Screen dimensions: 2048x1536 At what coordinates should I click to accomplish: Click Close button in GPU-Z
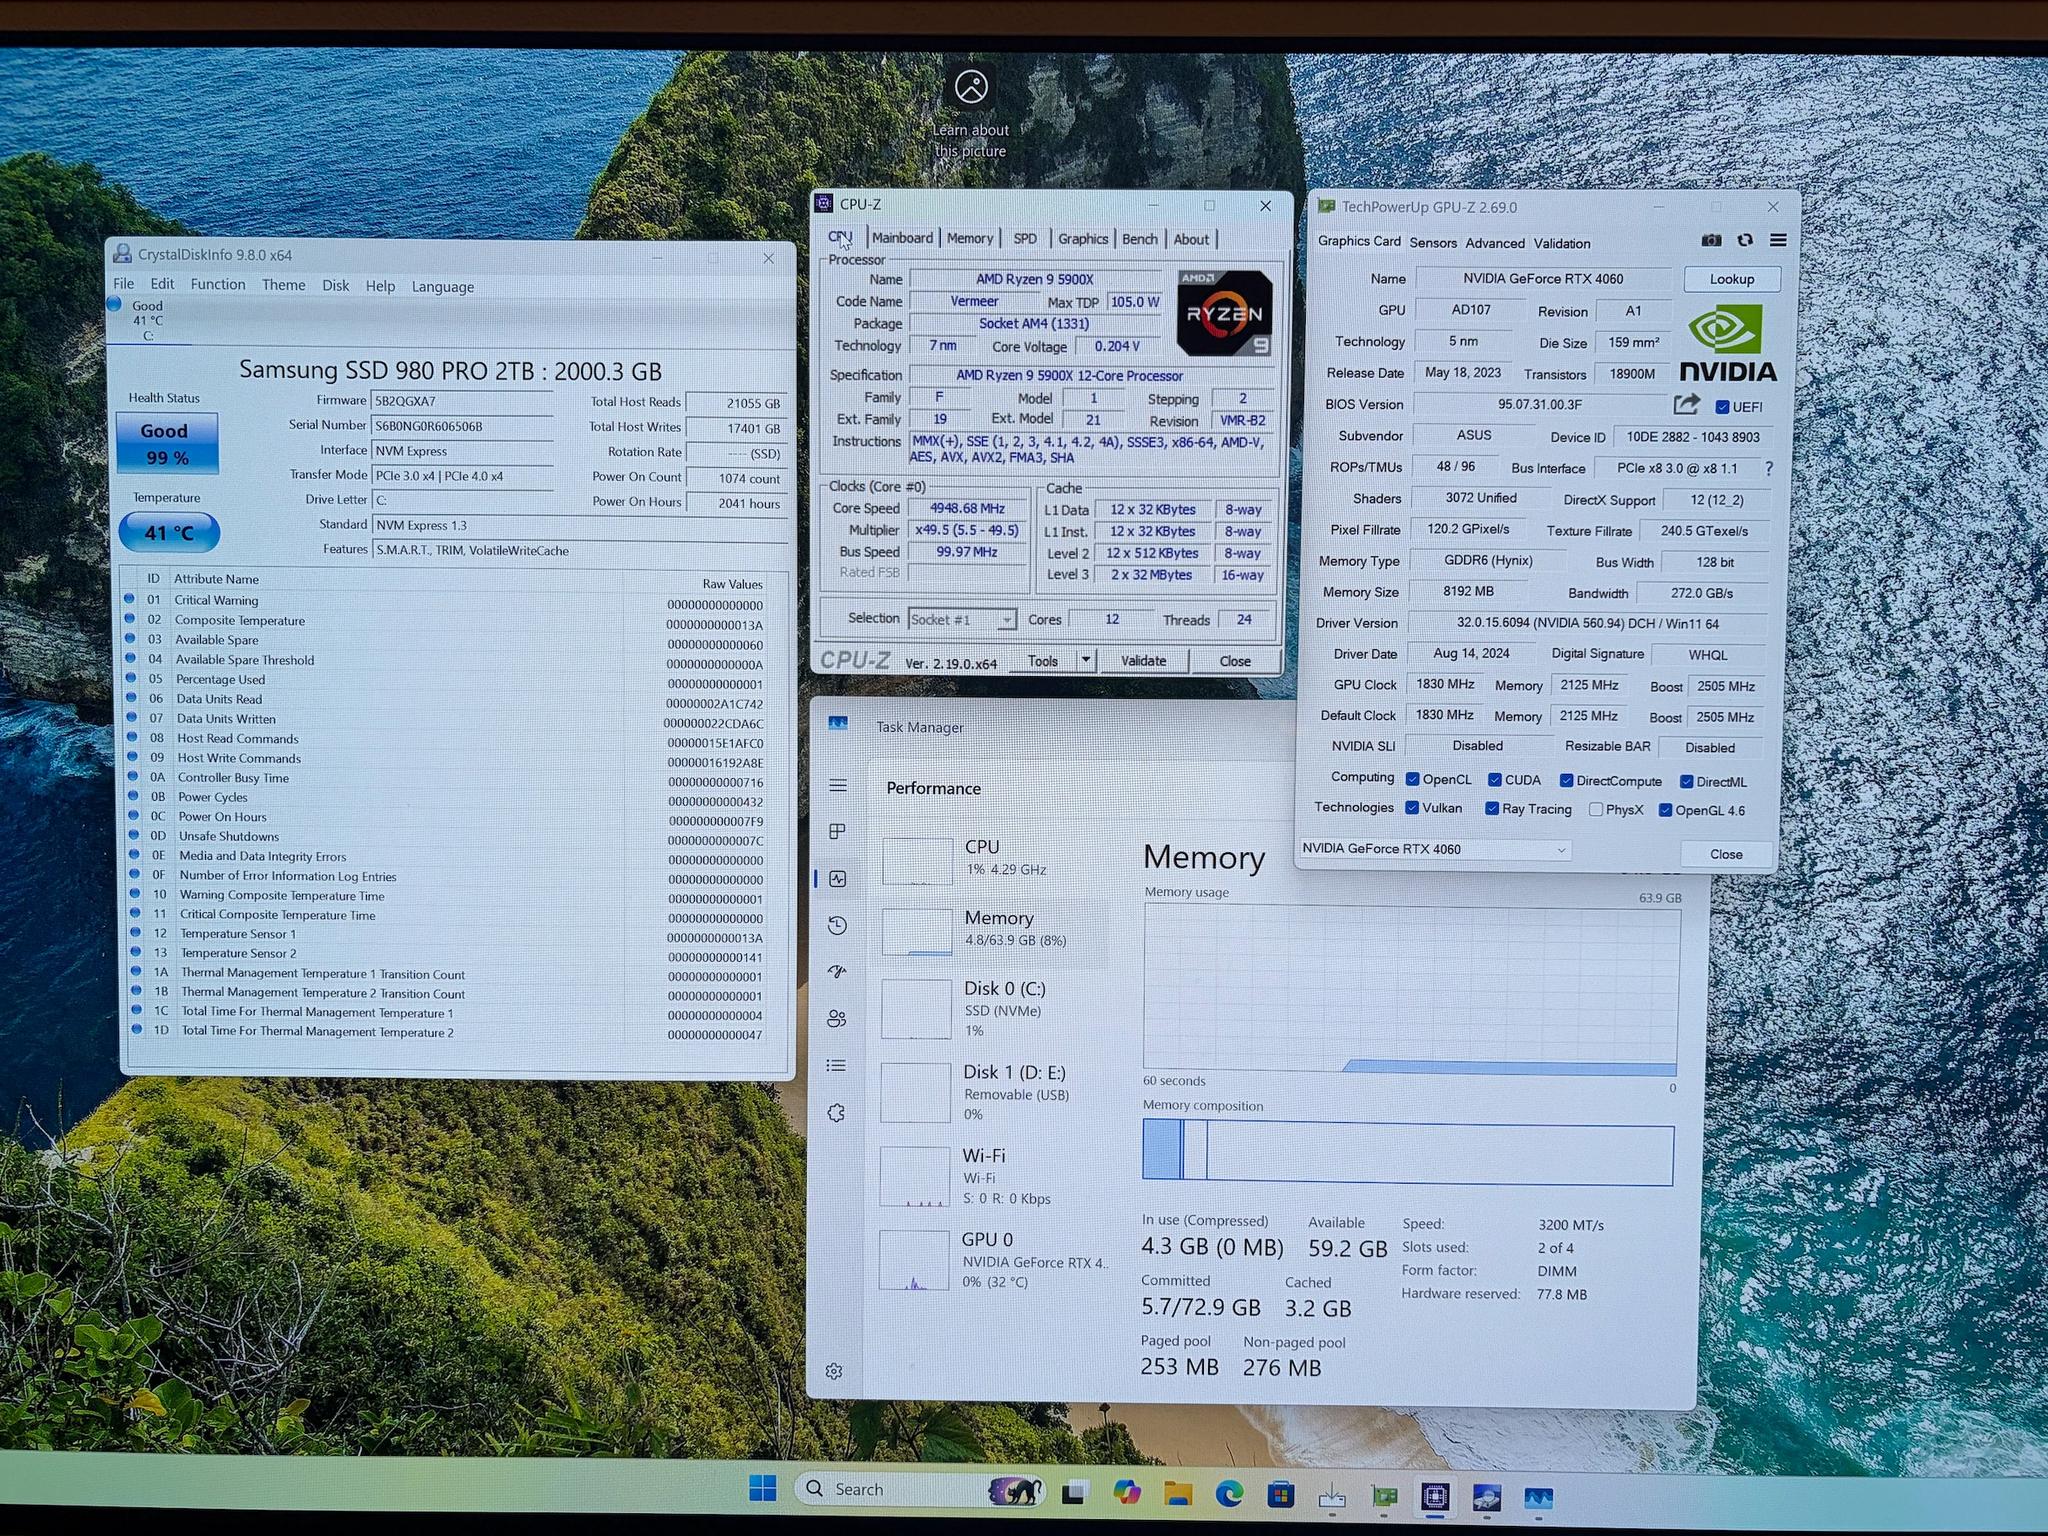click(x=1726, y=854)
